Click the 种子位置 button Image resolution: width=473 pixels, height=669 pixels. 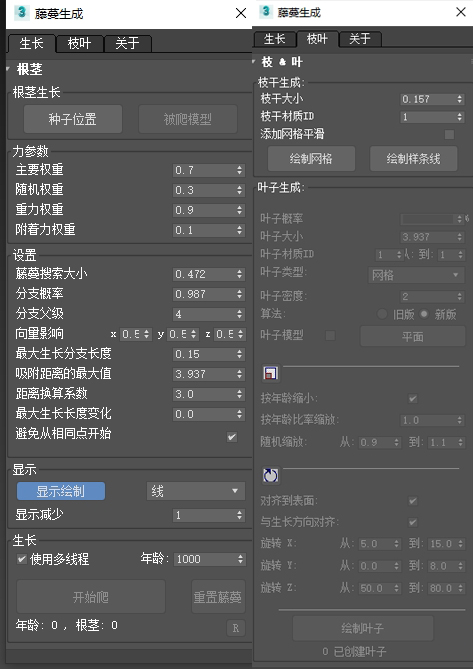pos(73,119)
